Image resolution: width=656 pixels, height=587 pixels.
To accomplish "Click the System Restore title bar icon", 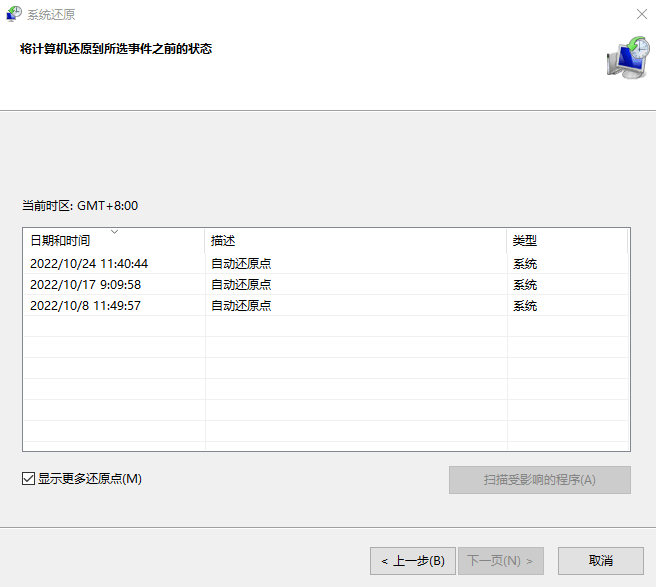I will 15,14.
